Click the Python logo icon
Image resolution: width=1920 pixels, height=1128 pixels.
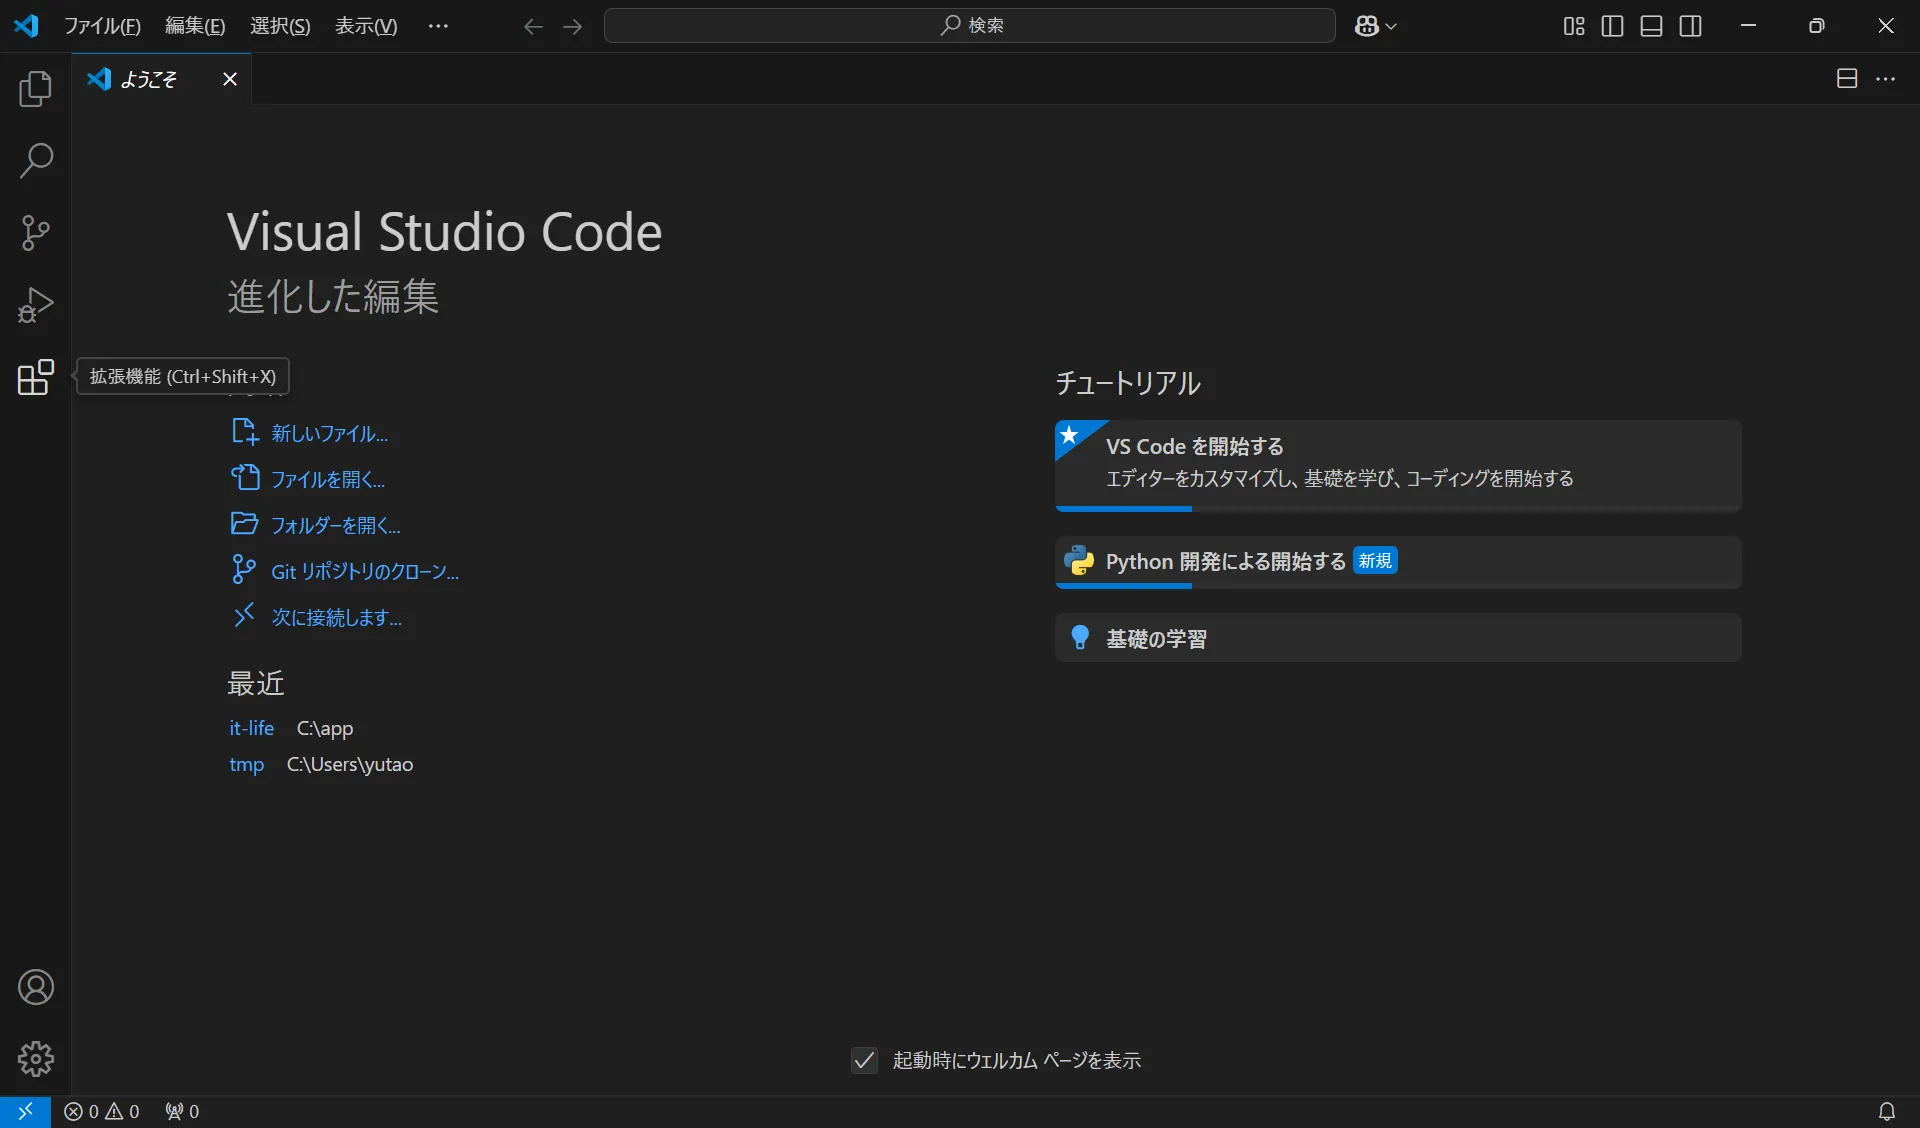[1079, 561]
